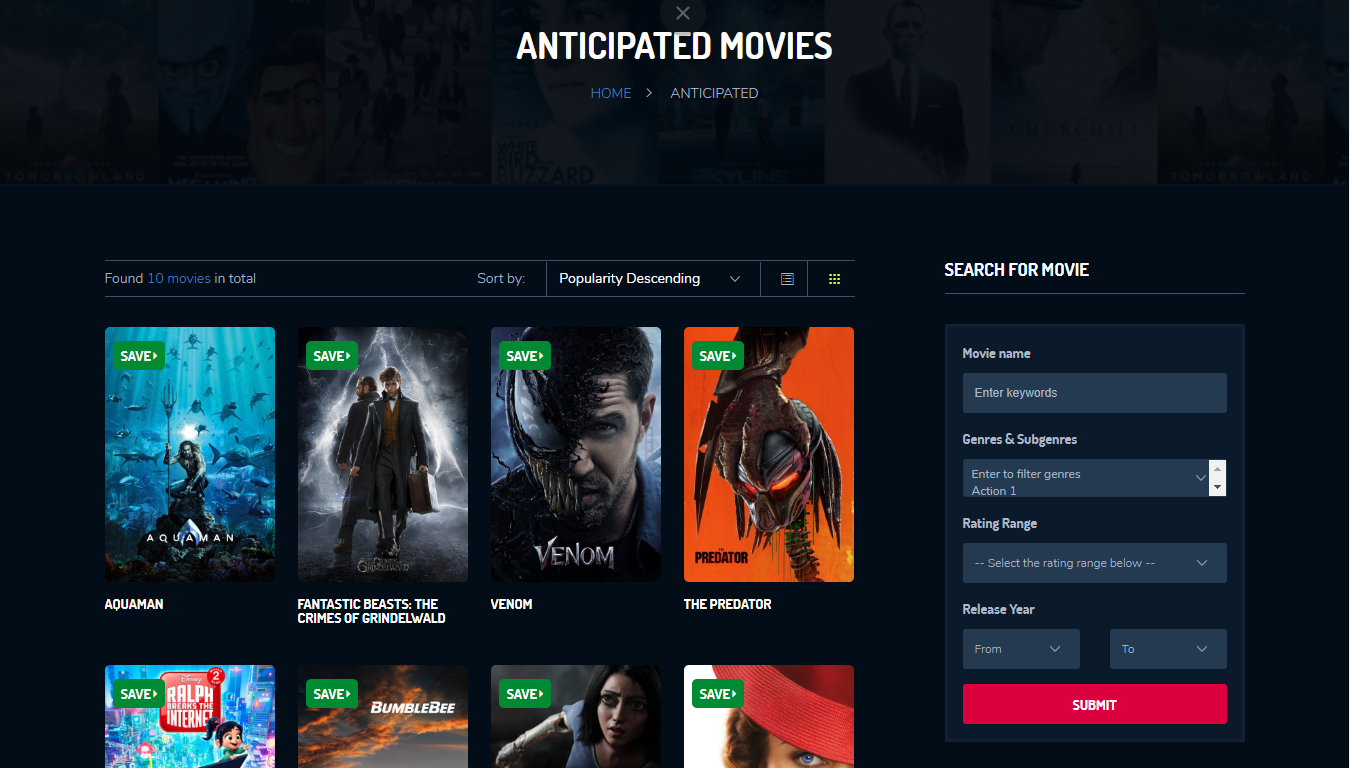The width and height of the screenshot is (1350, 768).
Task: Go to the Home breadcrumb
Action: [x=611, y=93]
